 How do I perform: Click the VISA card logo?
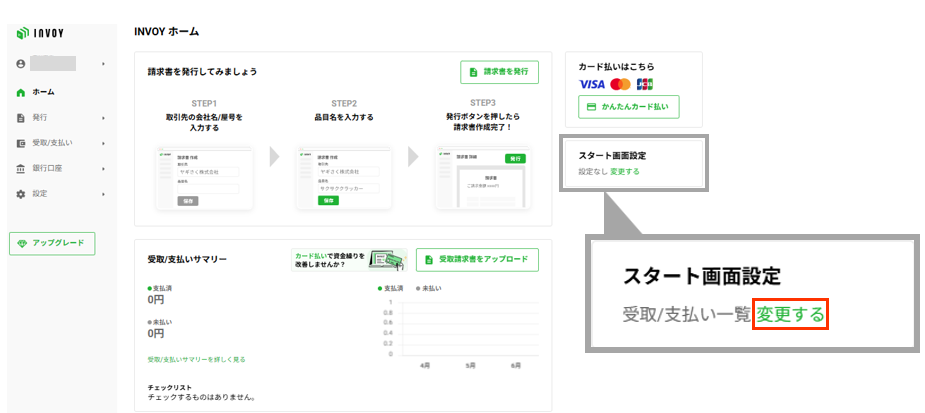592,84
